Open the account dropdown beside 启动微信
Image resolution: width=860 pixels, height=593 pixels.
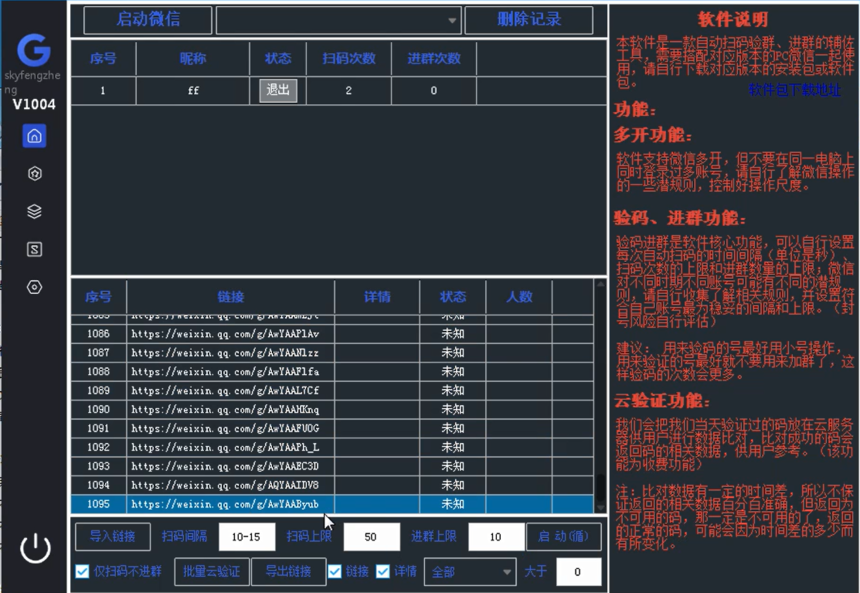[339, 20]
